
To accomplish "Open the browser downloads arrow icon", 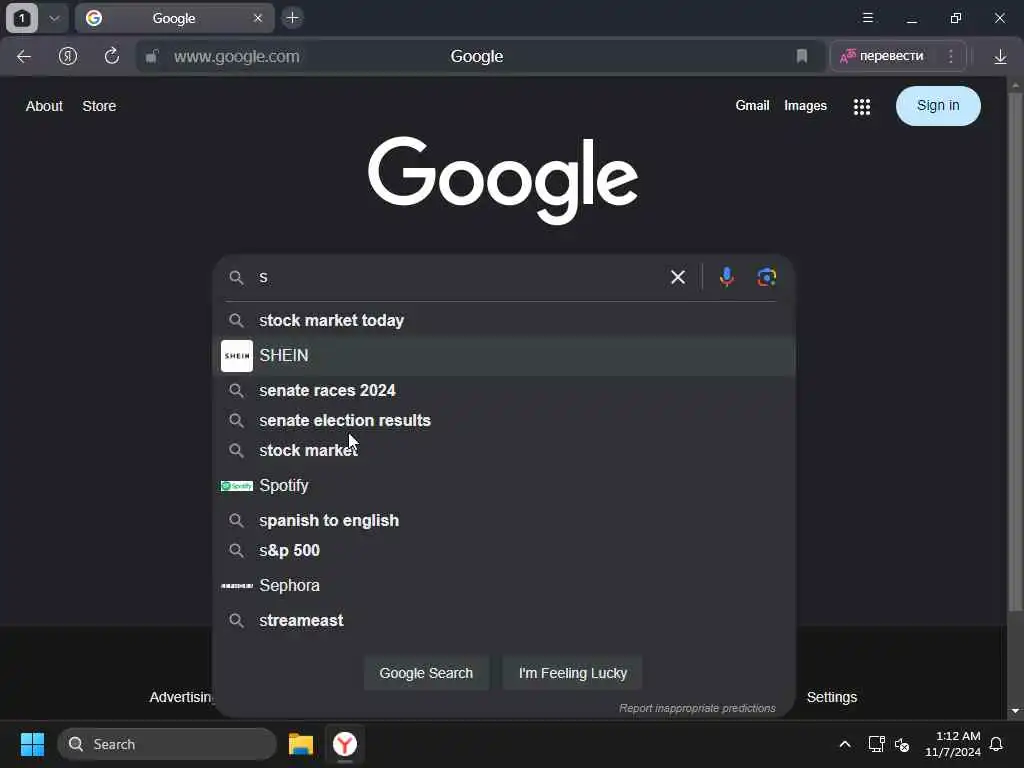I will point(1000,57).
